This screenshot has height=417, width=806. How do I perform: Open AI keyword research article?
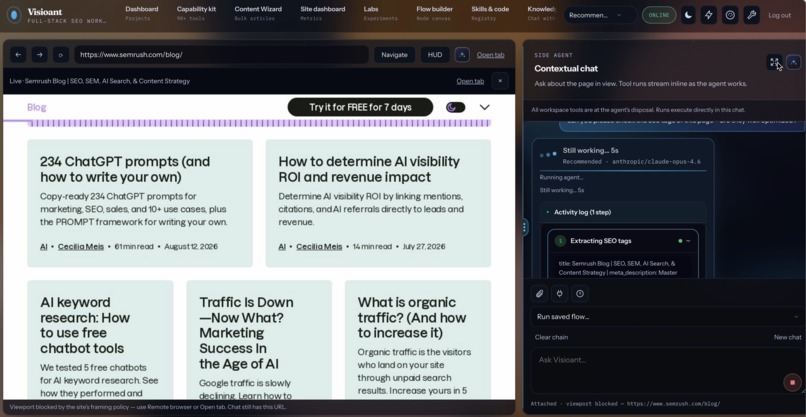85,325
